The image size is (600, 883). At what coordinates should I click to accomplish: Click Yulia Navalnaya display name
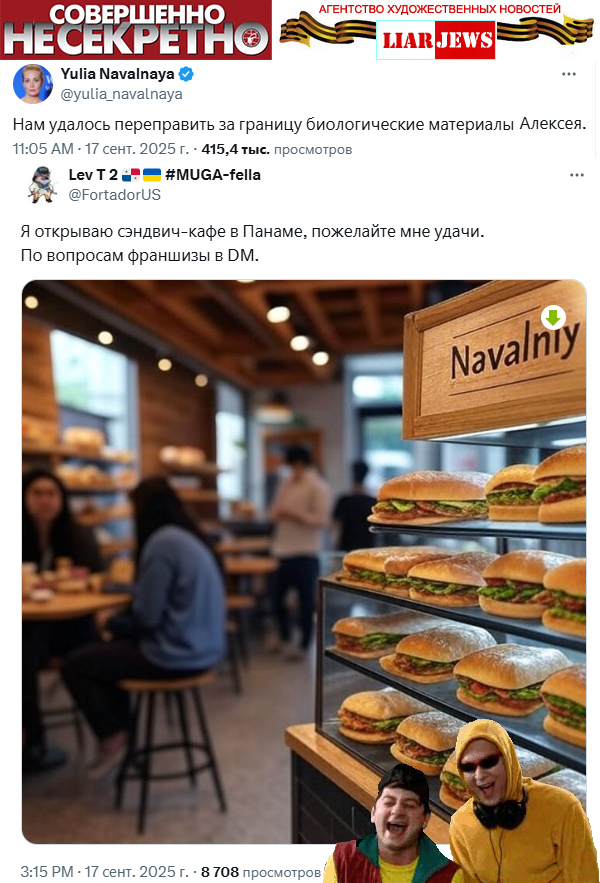pos(117,74)
